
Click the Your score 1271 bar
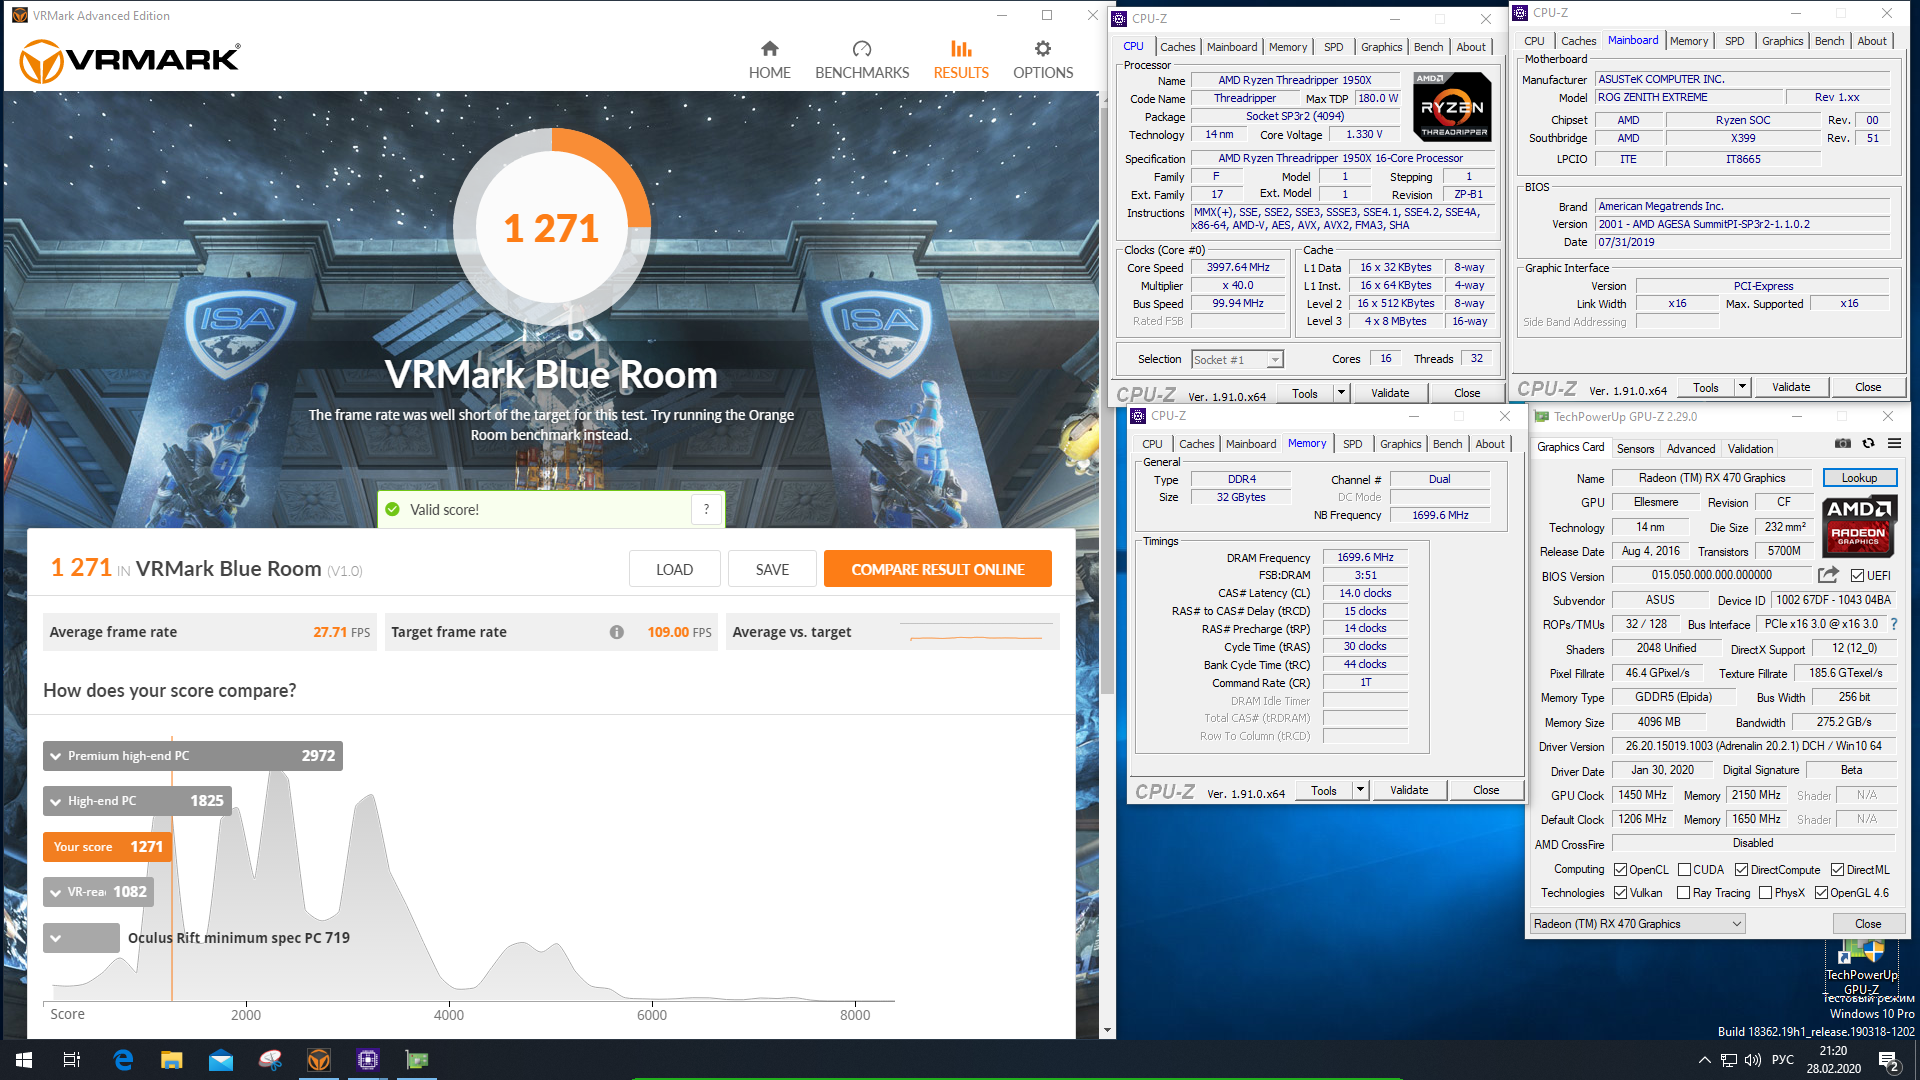tap(107, 847)
